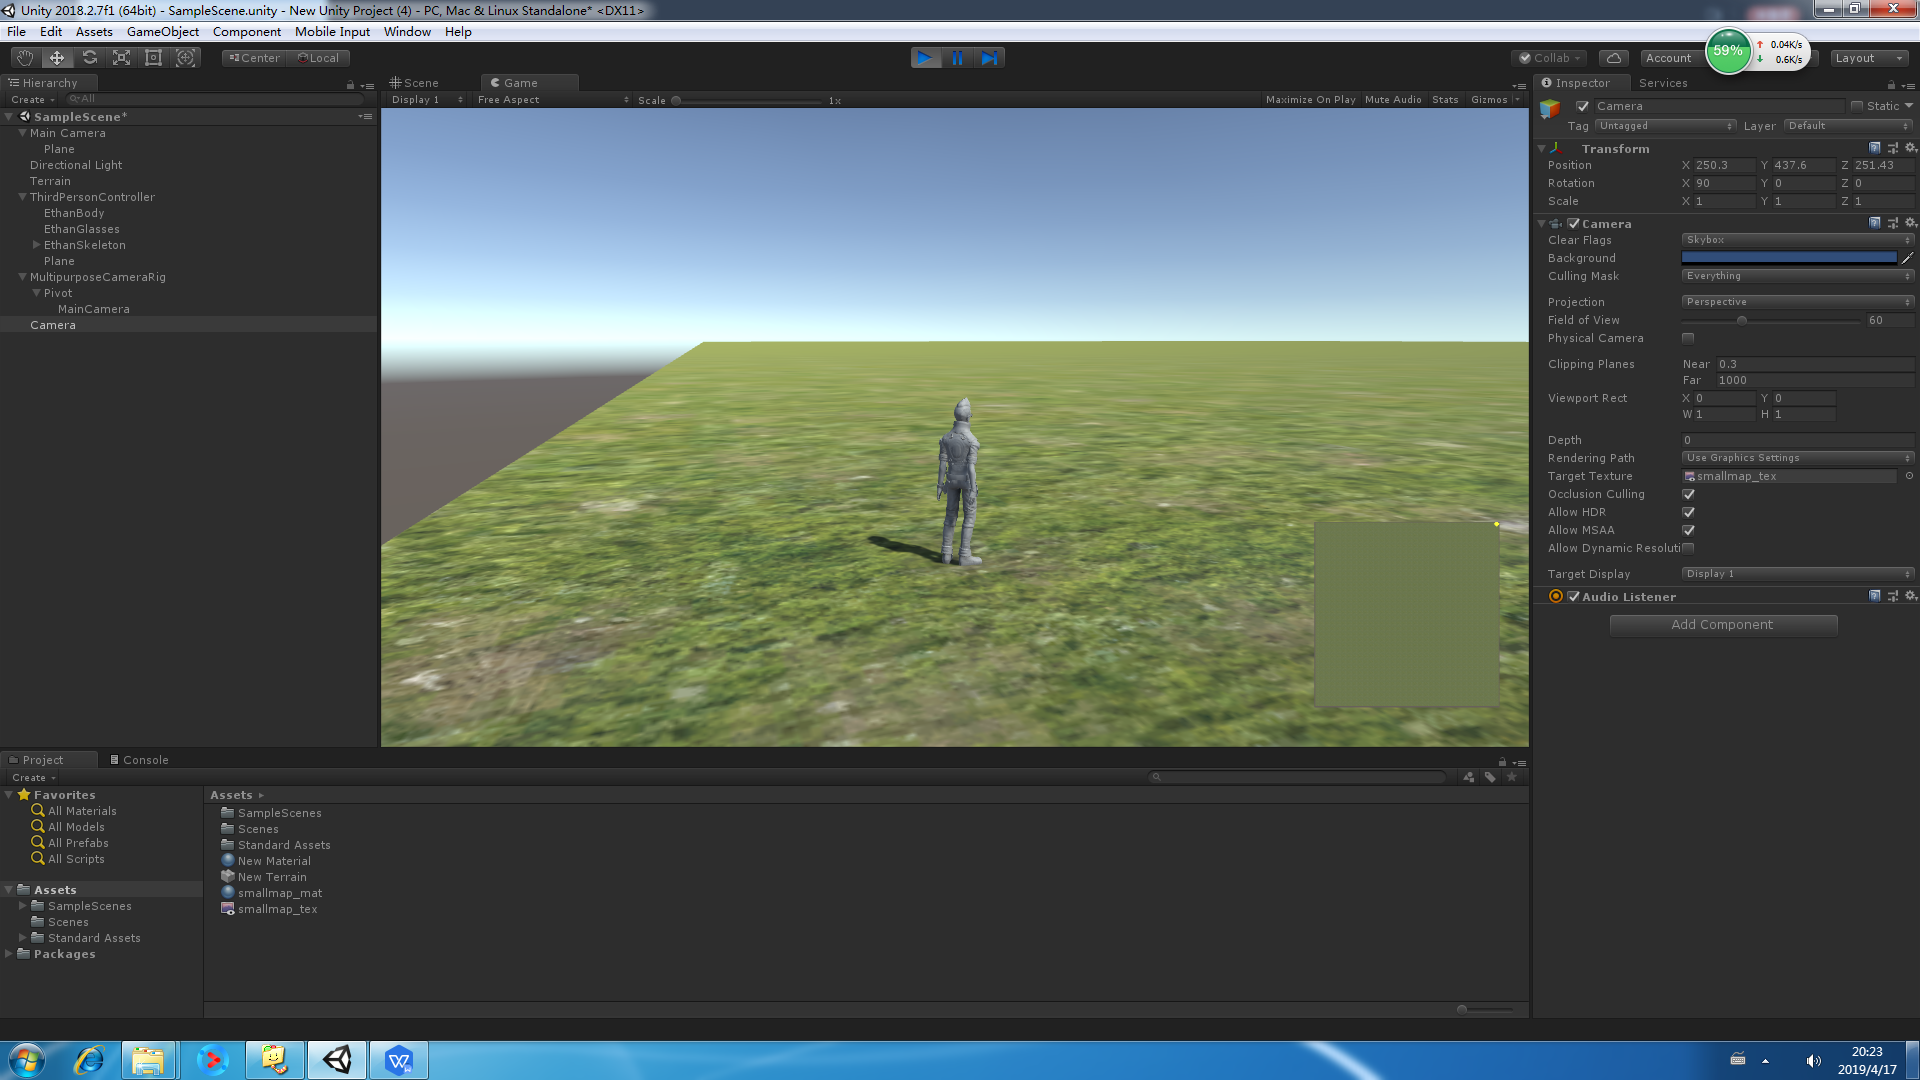Switch to the Services tab
The width and height of the screenshot is (1920, 1080).
1663,83
